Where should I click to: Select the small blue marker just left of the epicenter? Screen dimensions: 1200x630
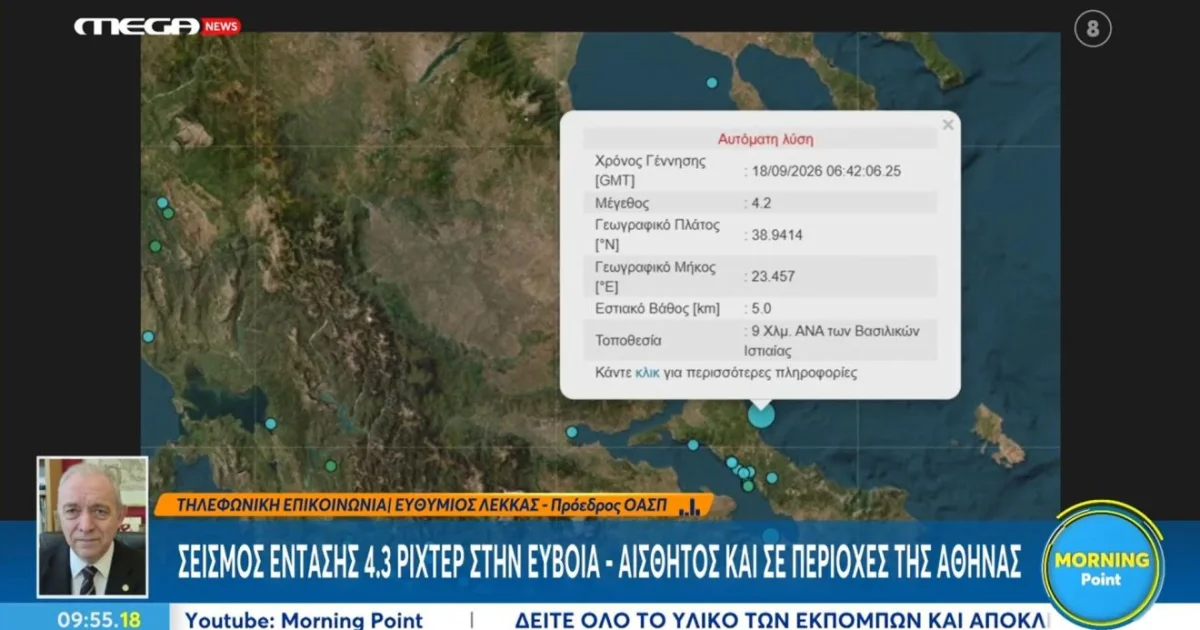tap(693, 445)
